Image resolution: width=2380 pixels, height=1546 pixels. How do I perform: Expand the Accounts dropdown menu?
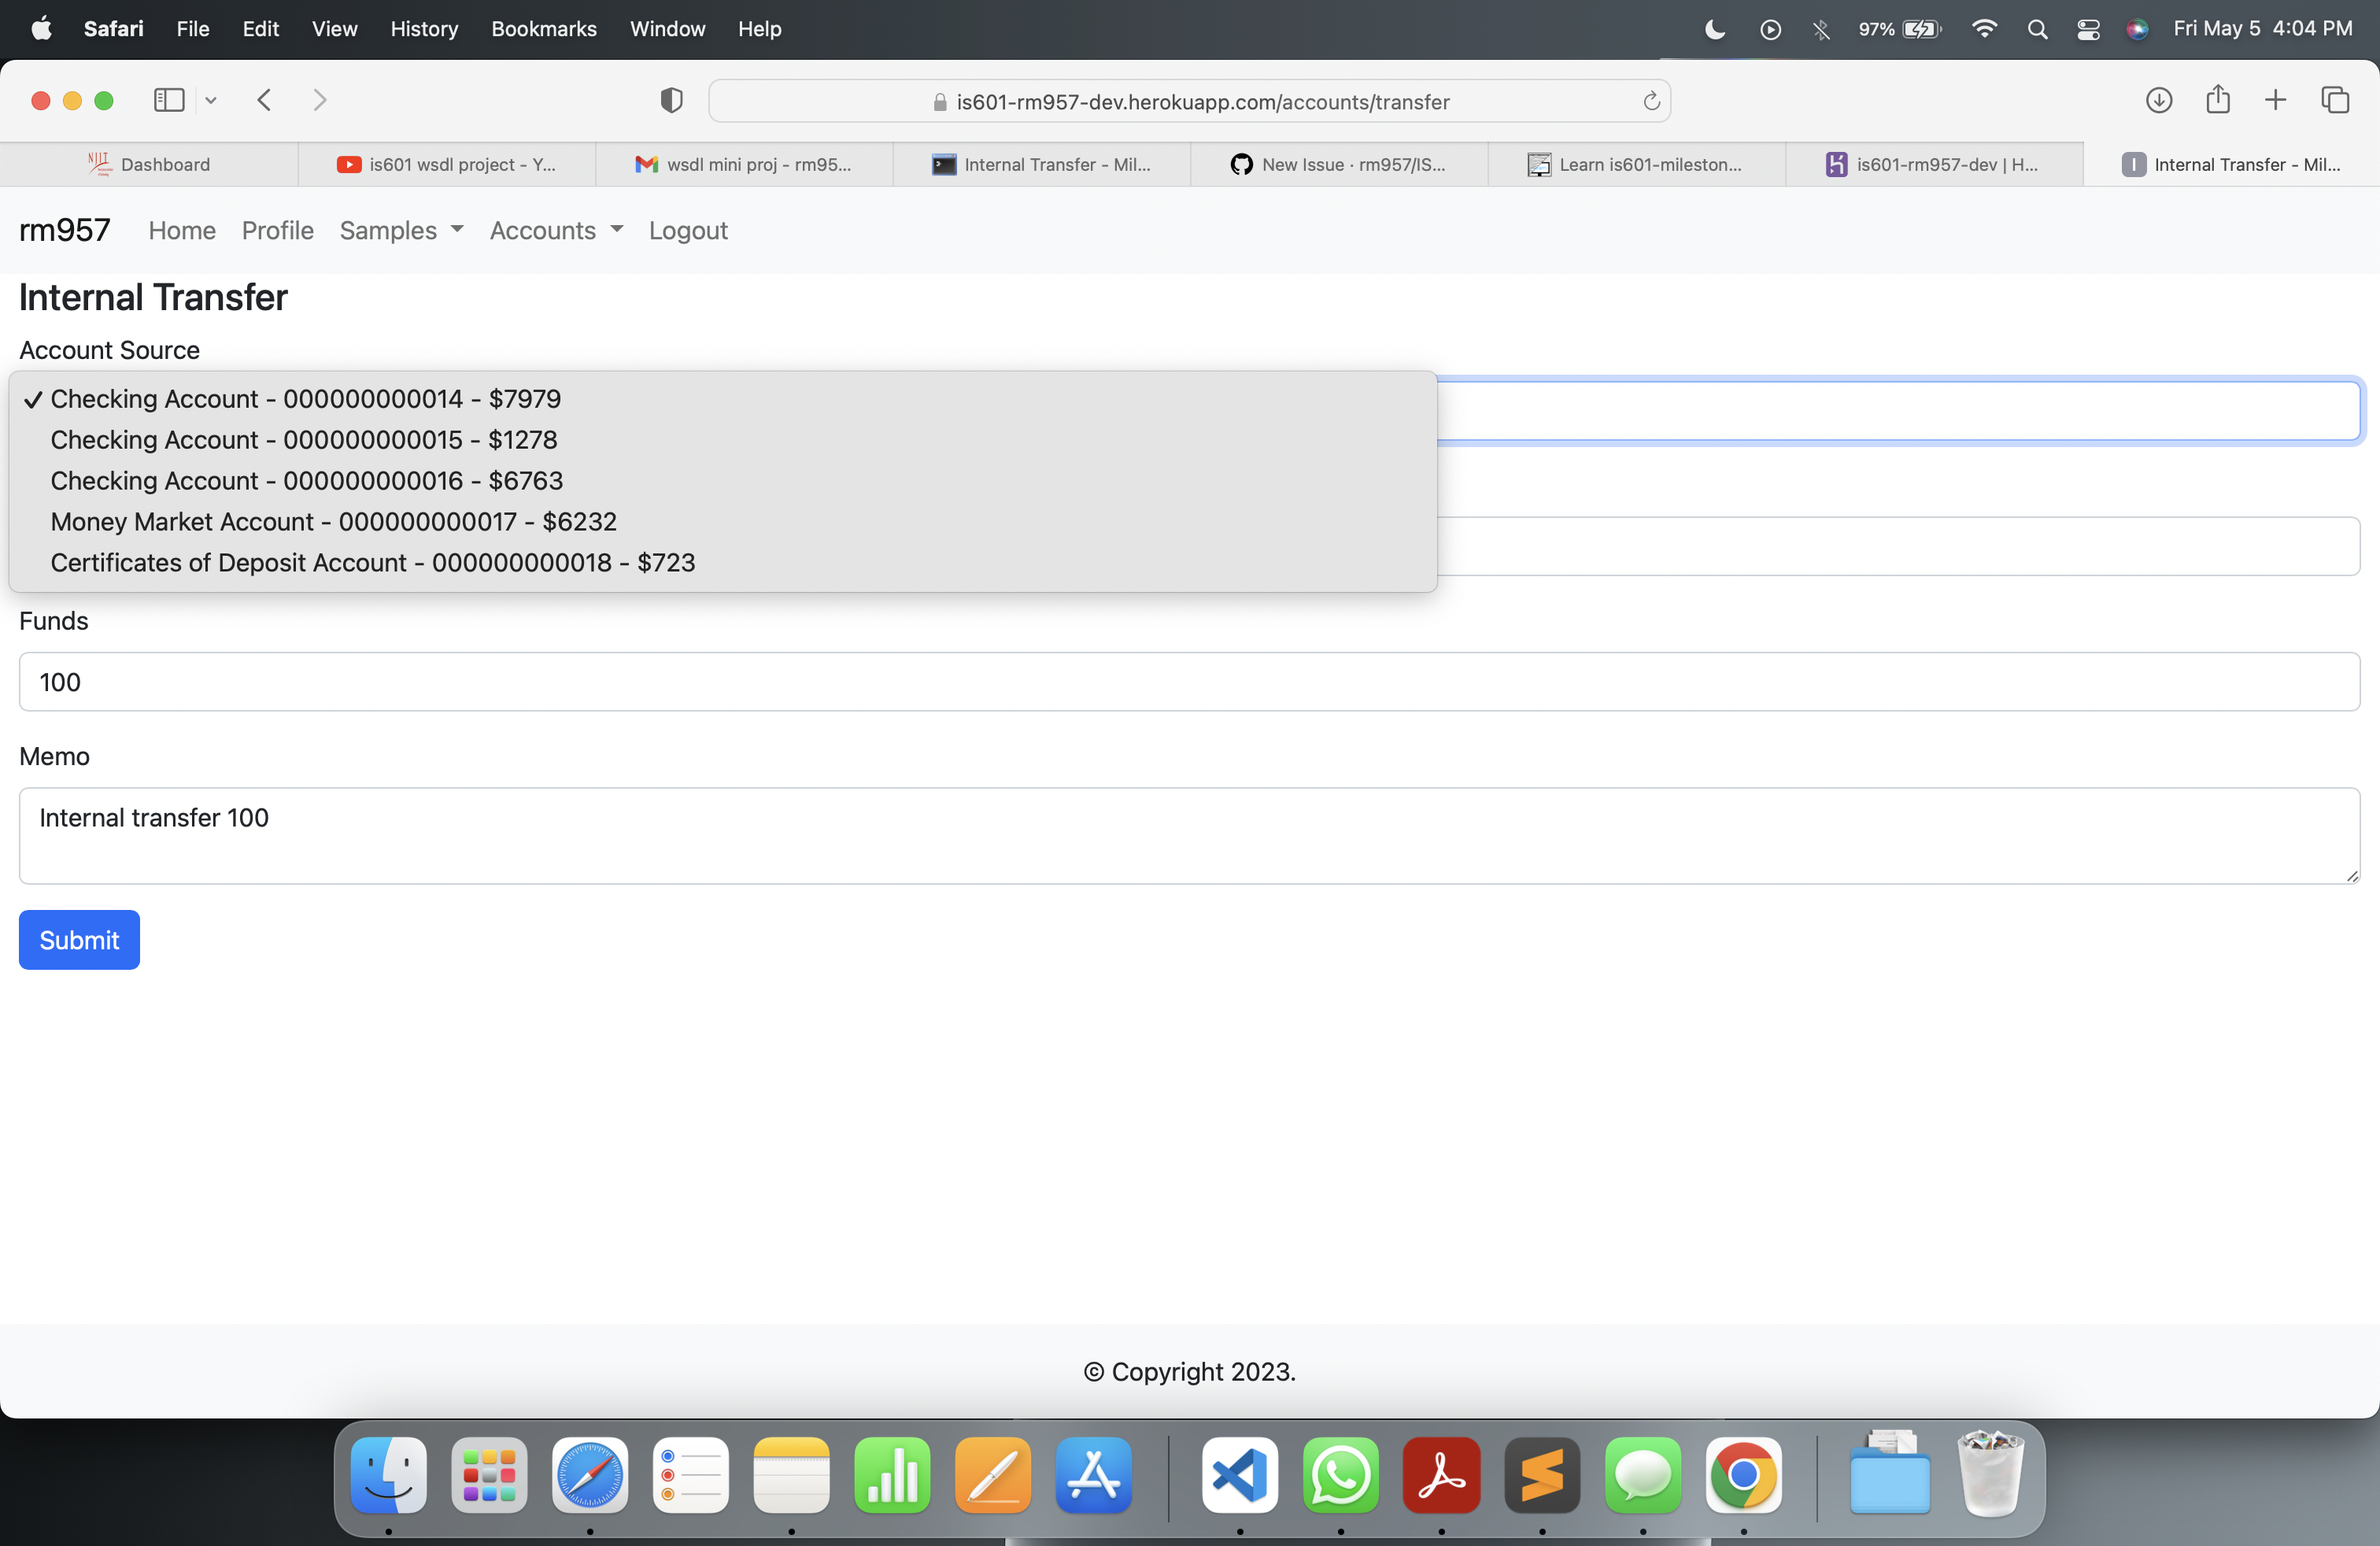tap(555, 230)
